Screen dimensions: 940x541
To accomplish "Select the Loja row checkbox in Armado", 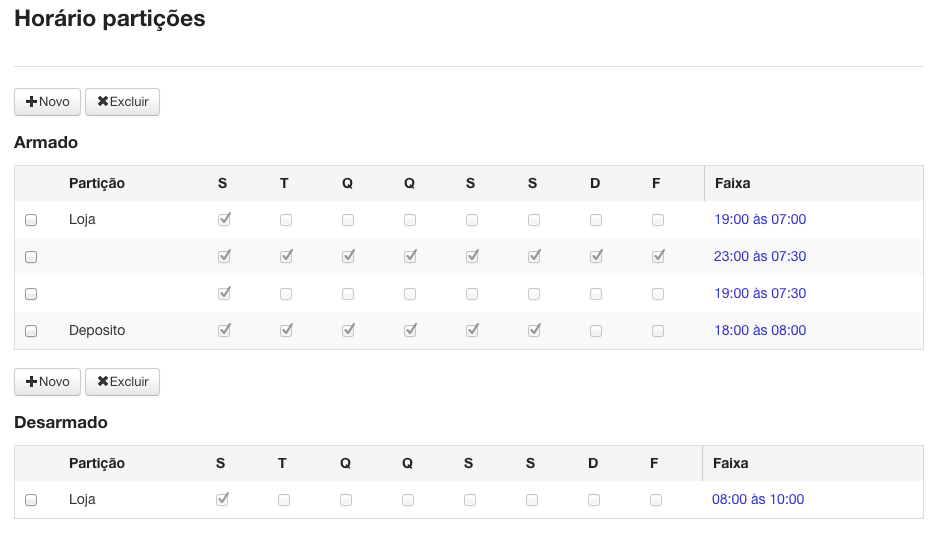I will tap(31, 220).
